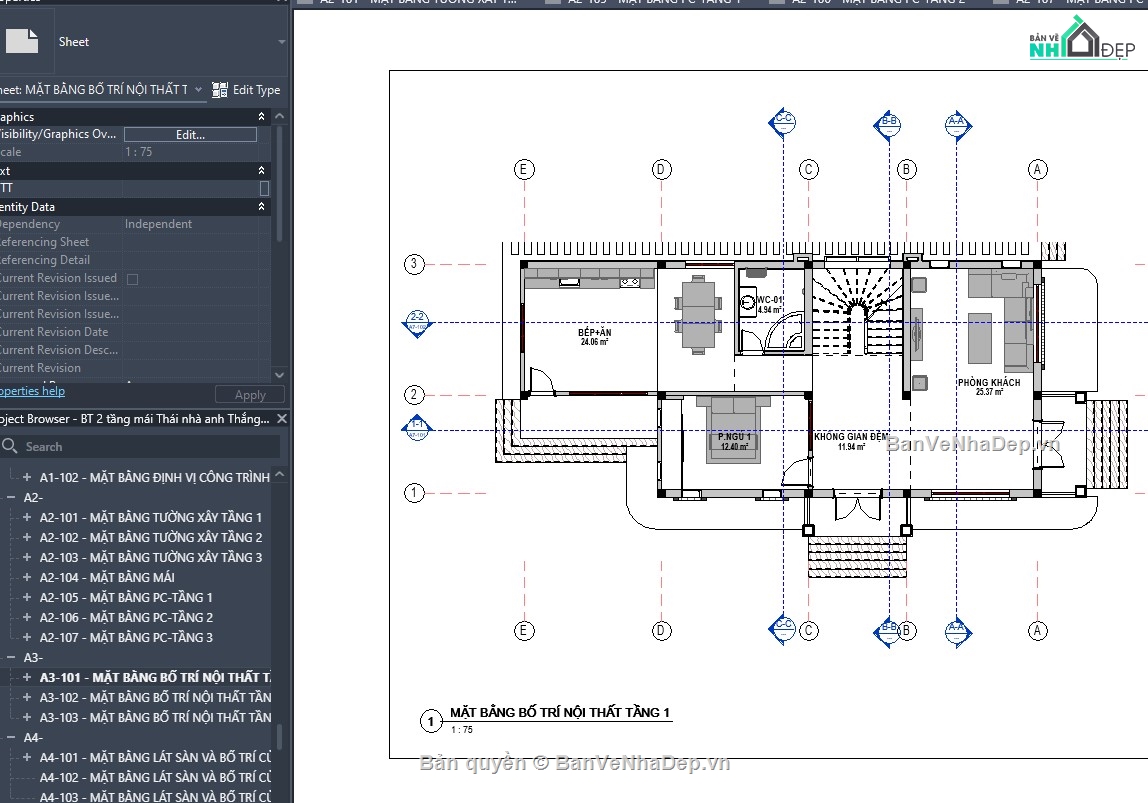This screenshot has width=1148, height=803.
Task: Expand sheet A4-101 tree node
Action: point(27,757)
